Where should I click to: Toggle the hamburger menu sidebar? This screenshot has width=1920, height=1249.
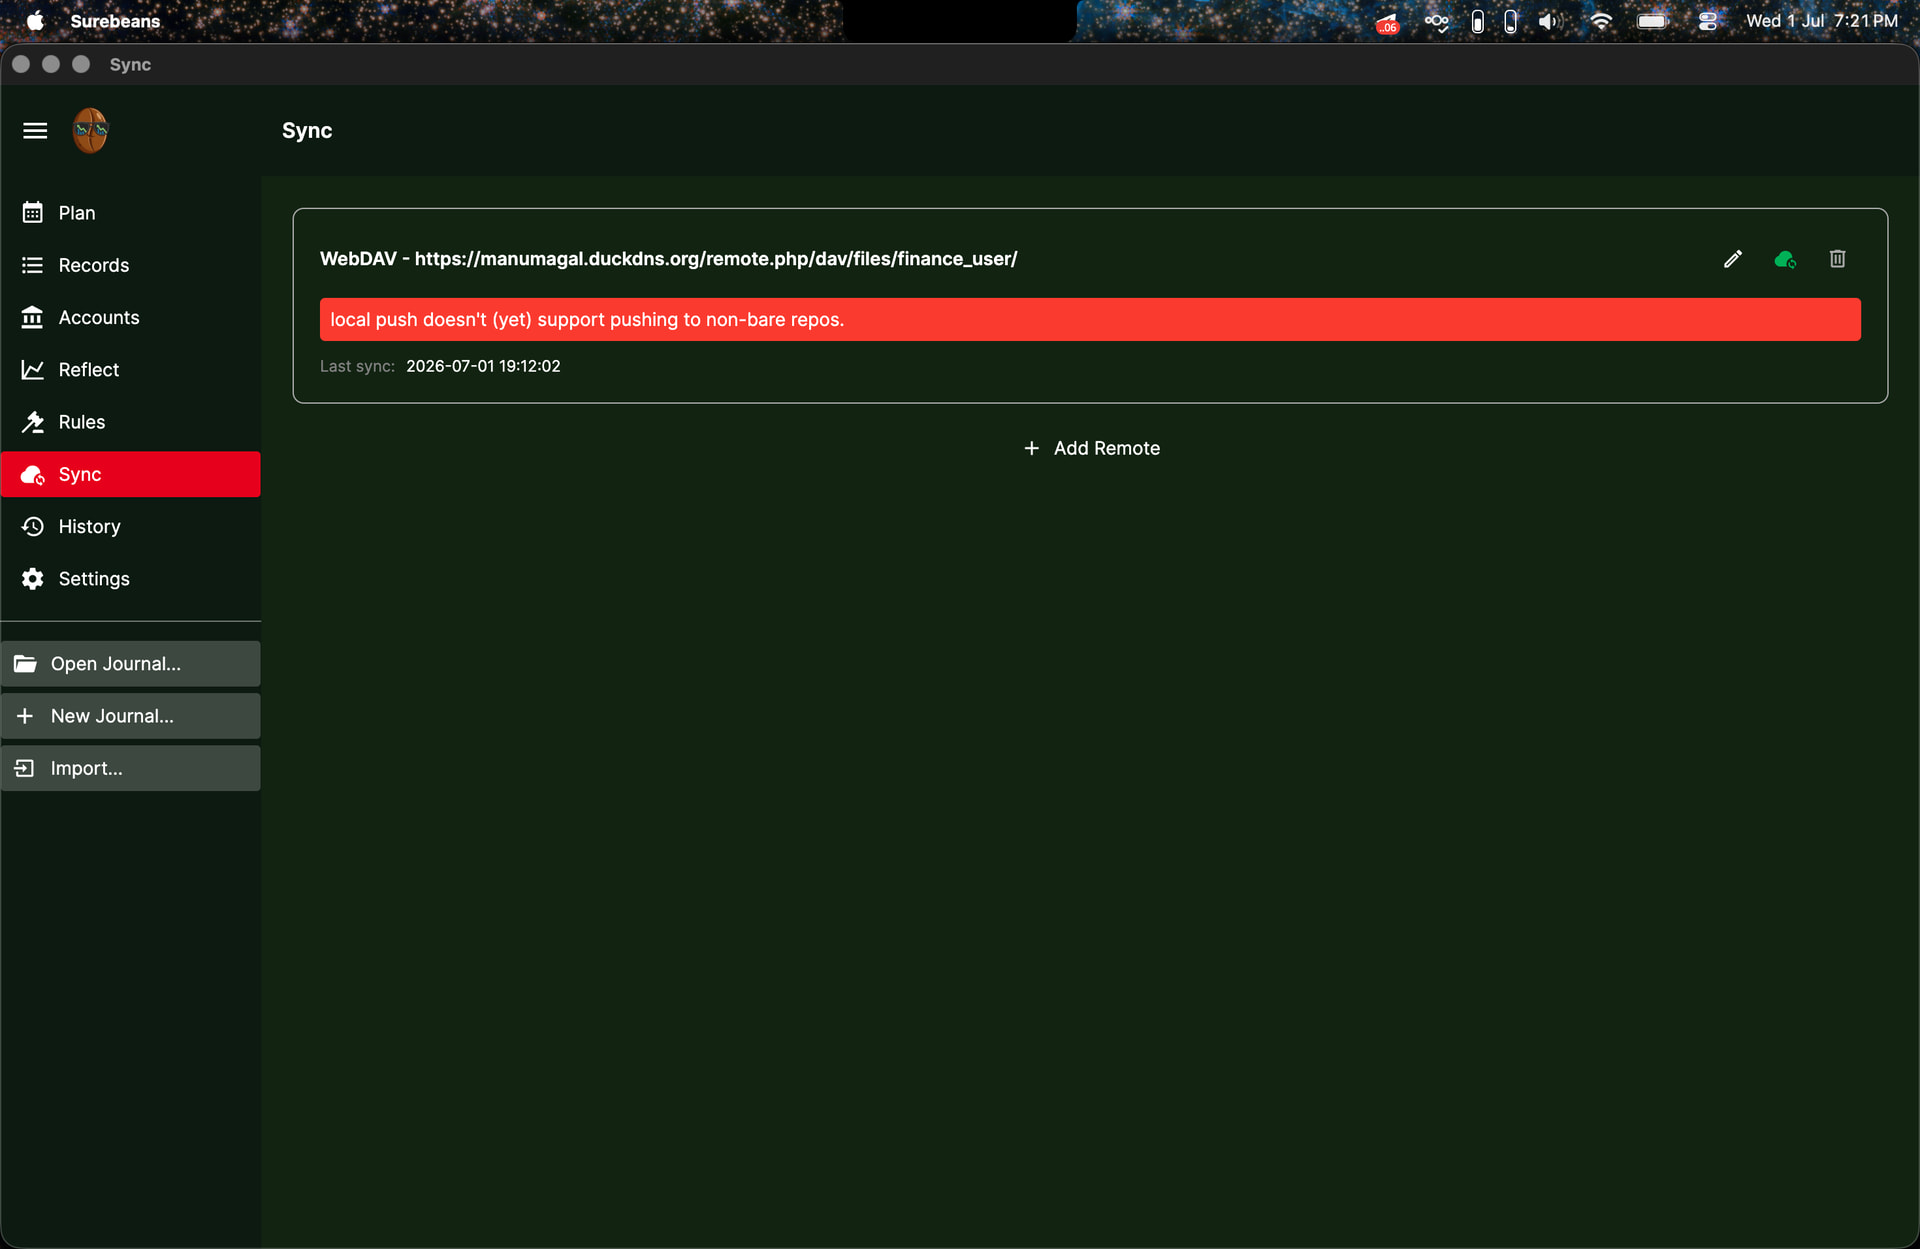tap(35, 131)
